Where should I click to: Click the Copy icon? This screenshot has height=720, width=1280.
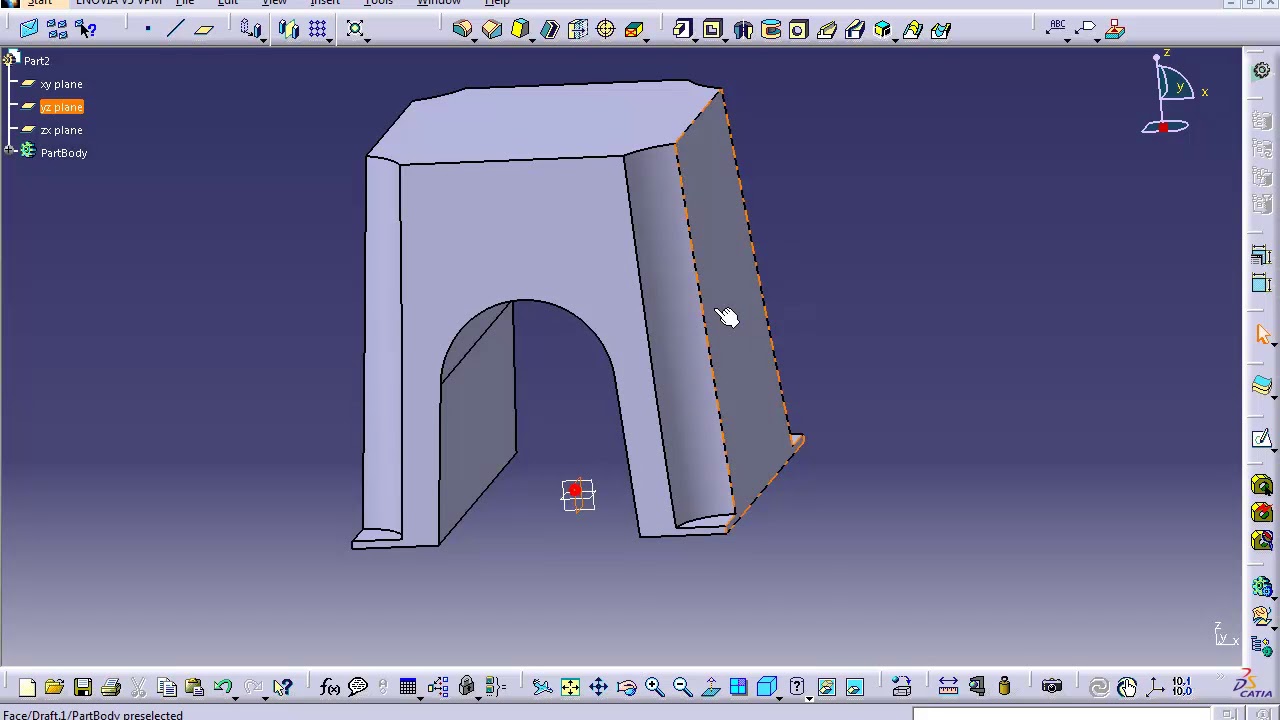point(167,687)
